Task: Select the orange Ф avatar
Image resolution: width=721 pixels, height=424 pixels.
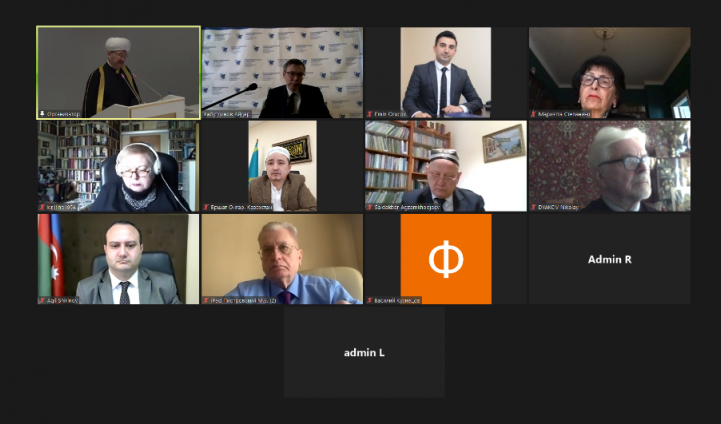Action: click(446, 259)
